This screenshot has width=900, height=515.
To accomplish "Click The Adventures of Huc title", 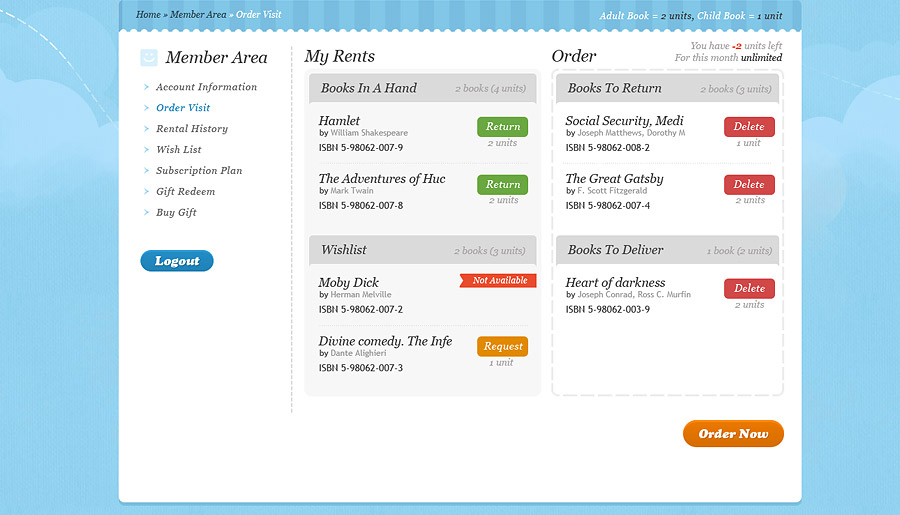I will point(382,179).
